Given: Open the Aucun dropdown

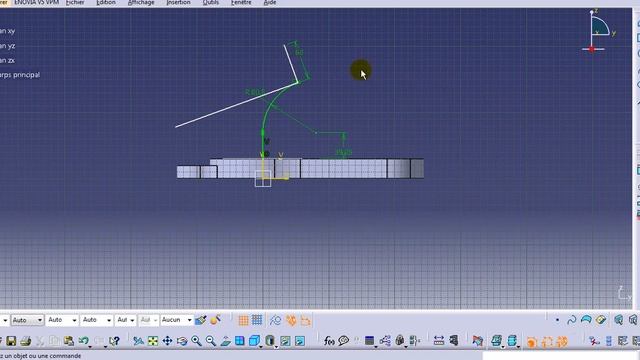Looking at the screenshot, I should (x=176, y=320).
